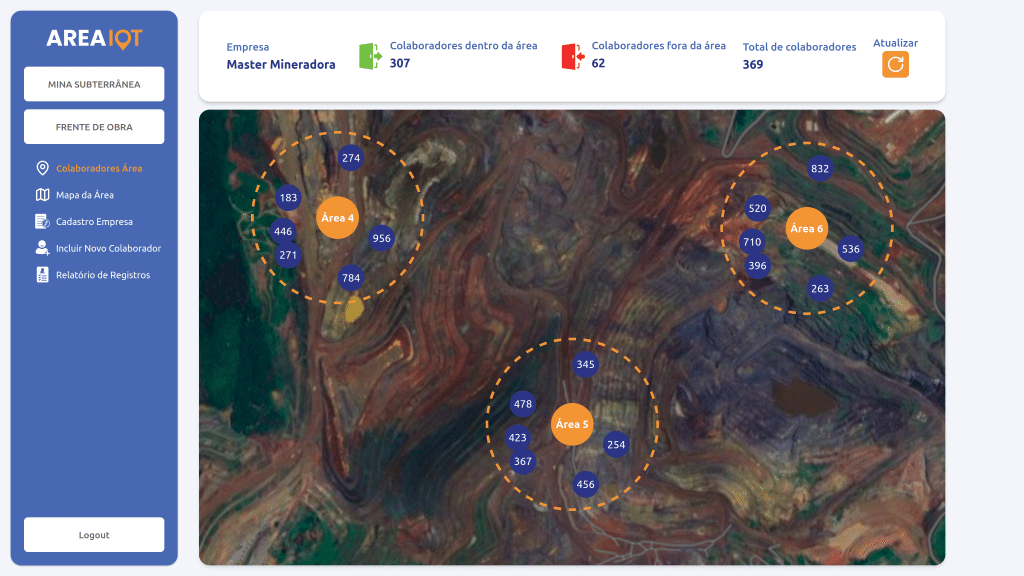The height and width of the screenshot is (576, 1024).
Task: Open the Mina Subterrânea section
Action: pyautogui.click(x=94, y=84)
